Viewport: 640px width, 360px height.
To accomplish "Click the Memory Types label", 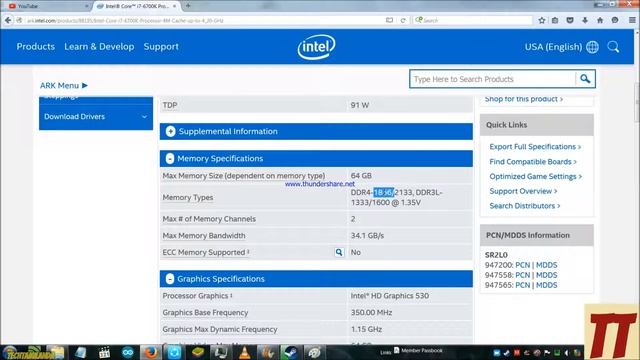I will pyautogui.click(x=188, y=198).
